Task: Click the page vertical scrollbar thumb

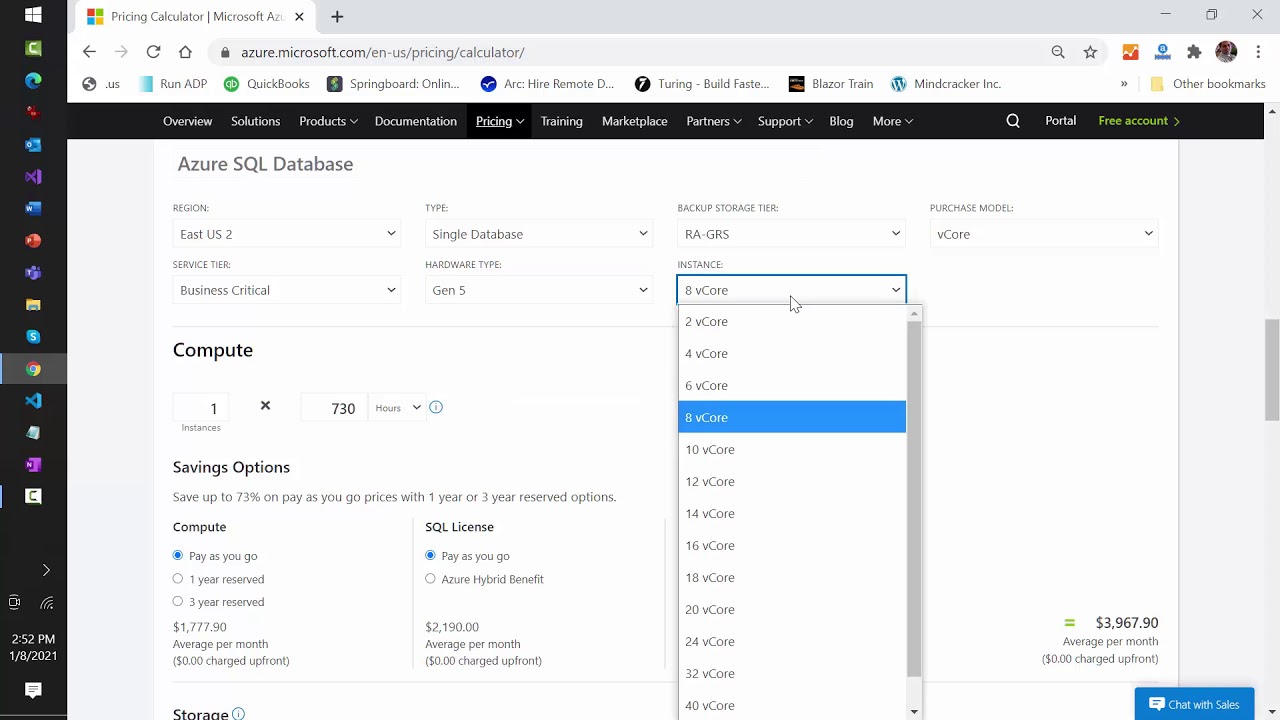Action: click(1272, 370)
